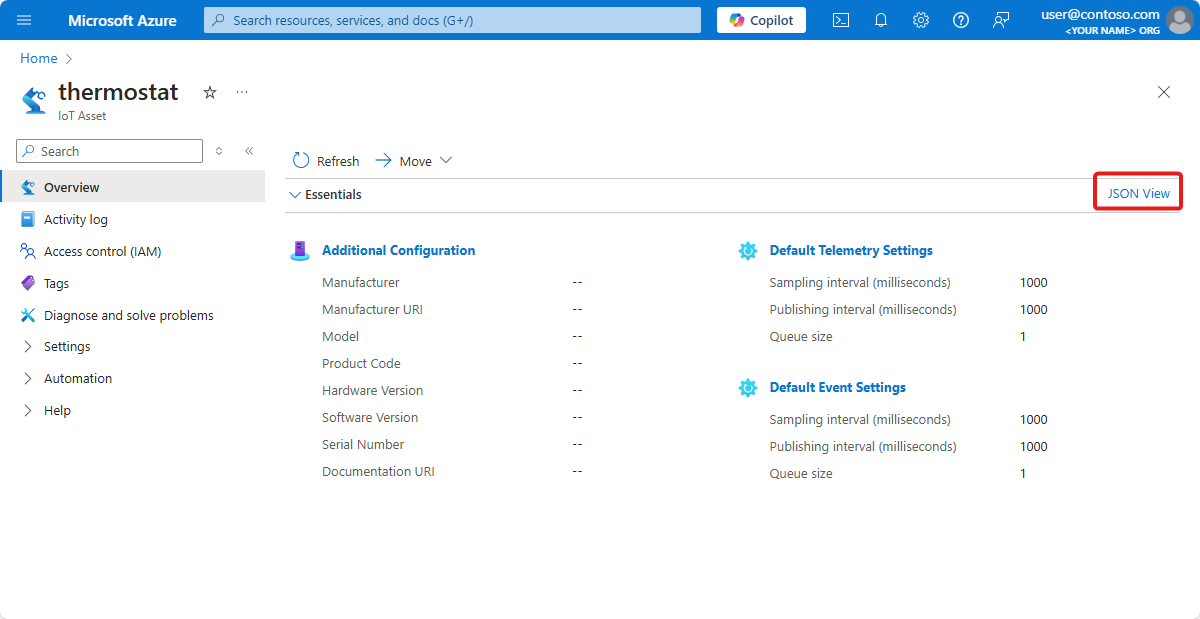Click the Microsoft Azure title link
The image size is (1200, 619).
[122, 20]
